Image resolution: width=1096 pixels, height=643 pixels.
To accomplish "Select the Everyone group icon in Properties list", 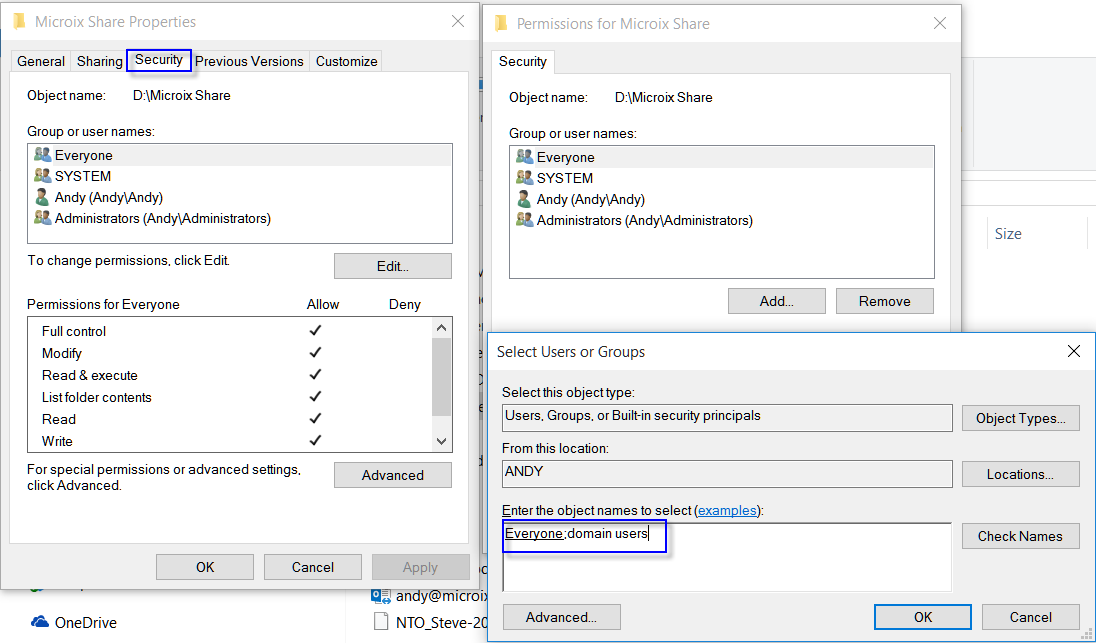I will 42,155.
